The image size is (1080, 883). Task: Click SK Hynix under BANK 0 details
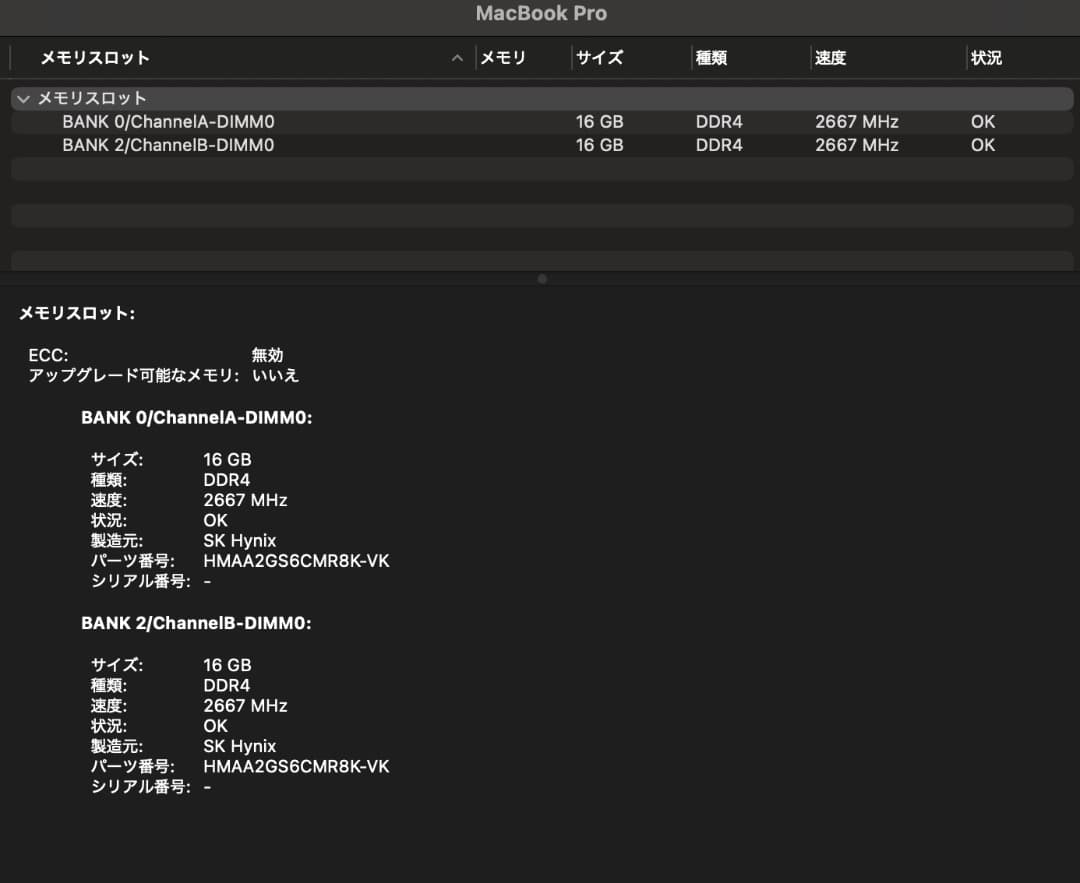pos(240,541)
